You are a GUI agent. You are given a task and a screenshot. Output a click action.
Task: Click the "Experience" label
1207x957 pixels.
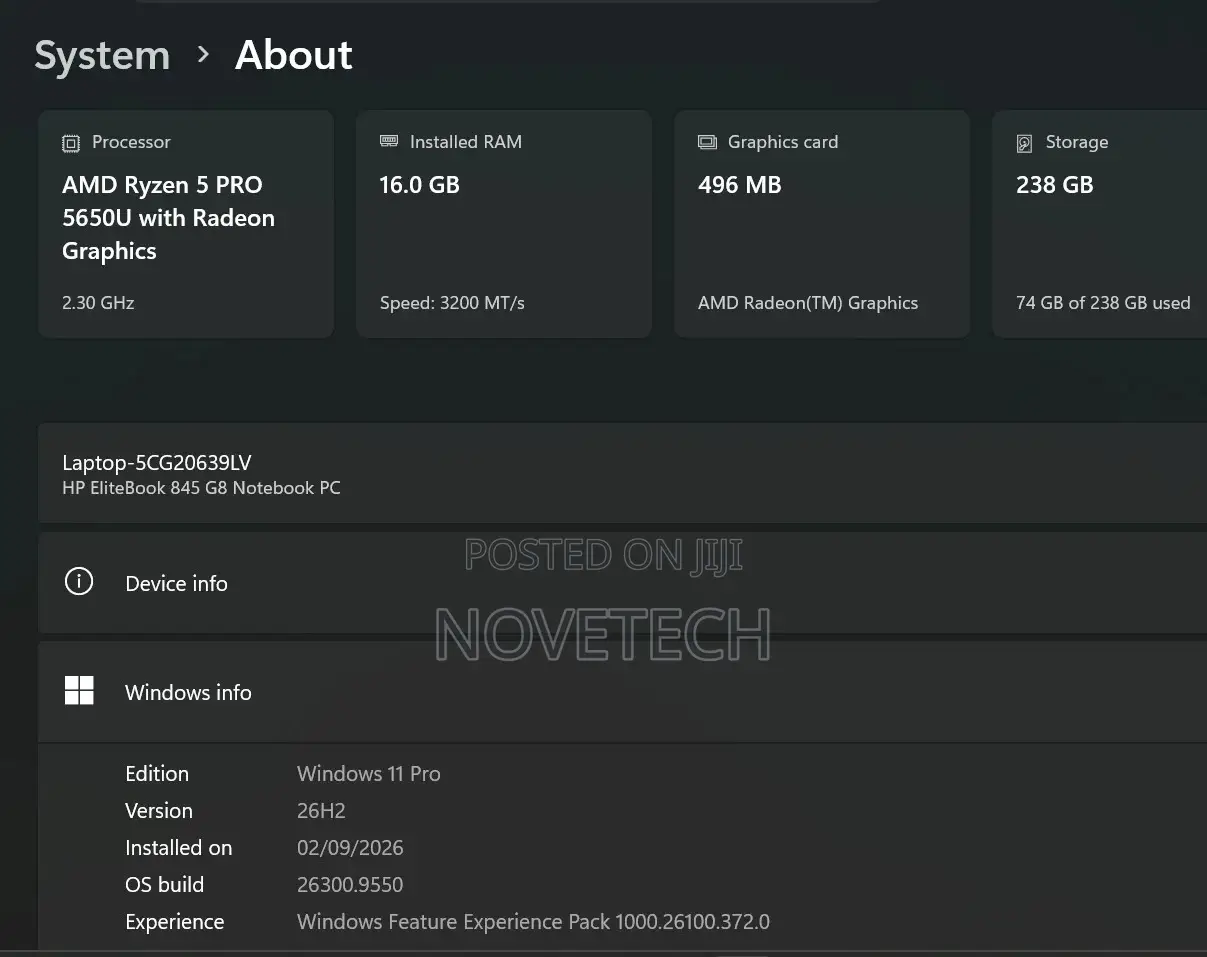[175, 922]
